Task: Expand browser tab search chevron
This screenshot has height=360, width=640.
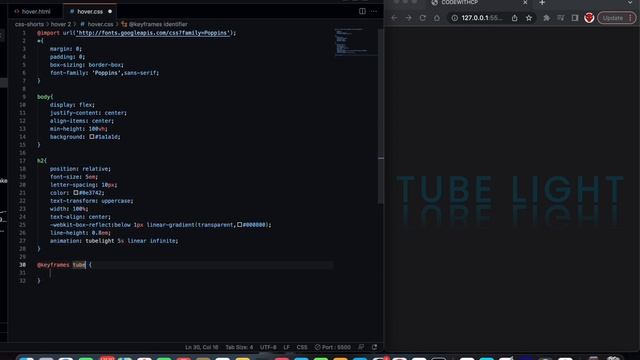Action: coord(630,3)
